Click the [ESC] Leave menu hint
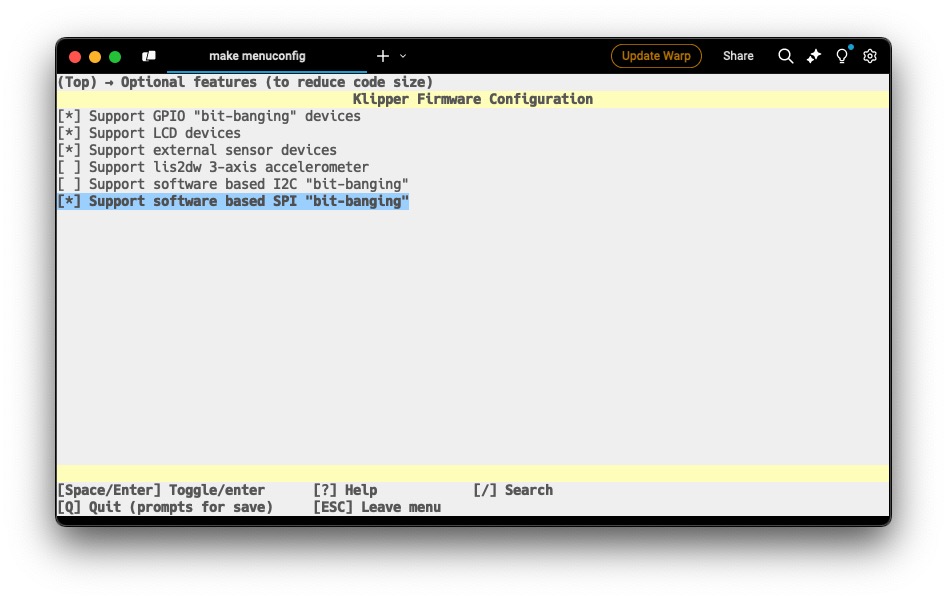Screen dimensions: 947x600 (x=377, y=507)
